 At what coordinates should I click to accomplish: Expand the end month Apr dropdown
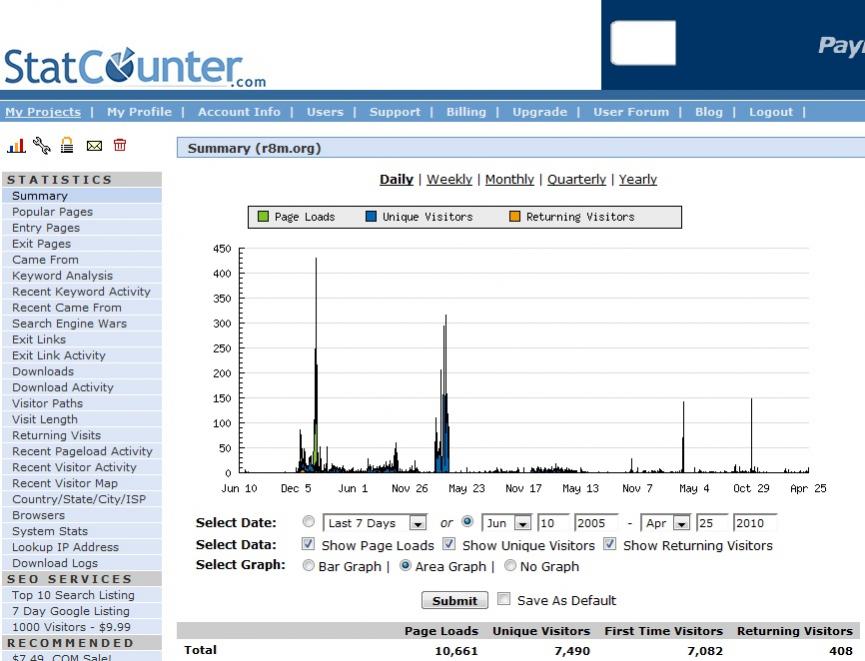click(679, 523)
